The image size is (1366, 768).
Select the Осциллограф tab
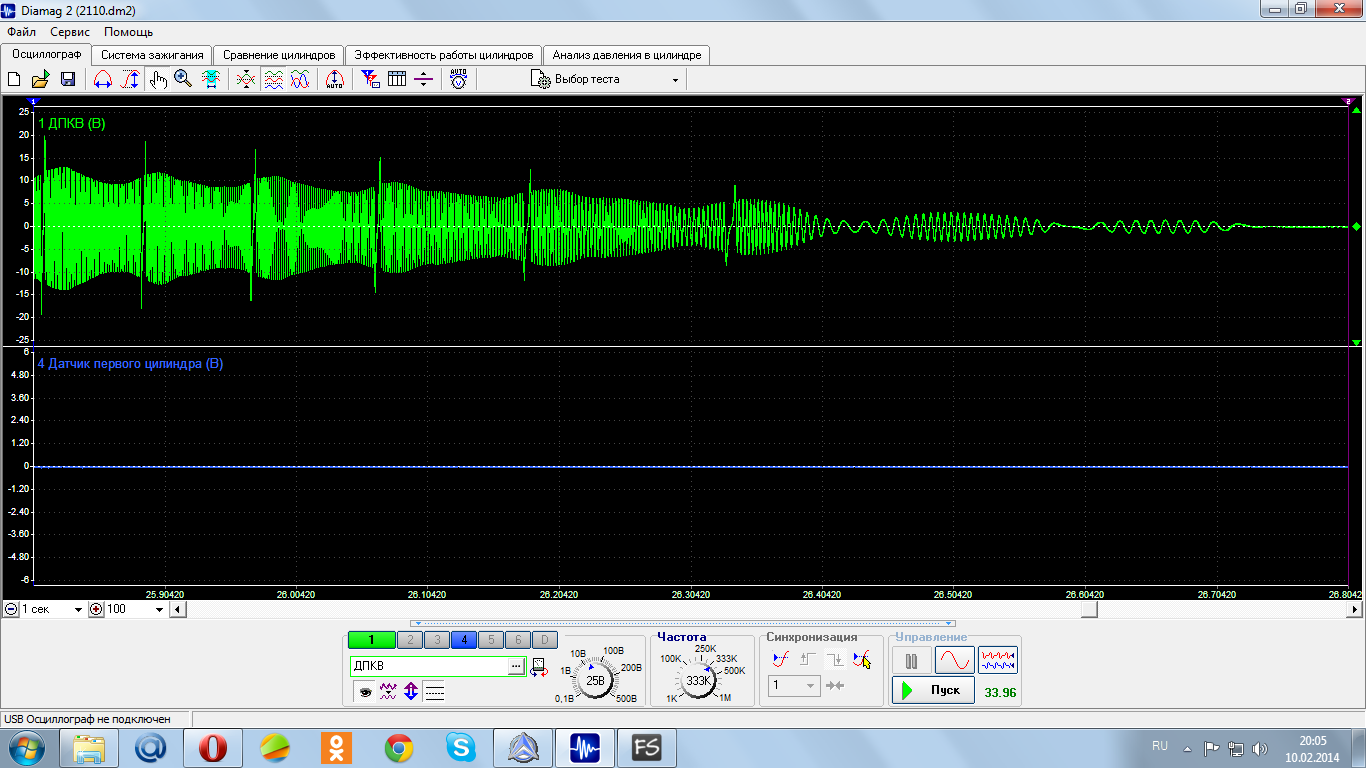[x=46, y=54]
